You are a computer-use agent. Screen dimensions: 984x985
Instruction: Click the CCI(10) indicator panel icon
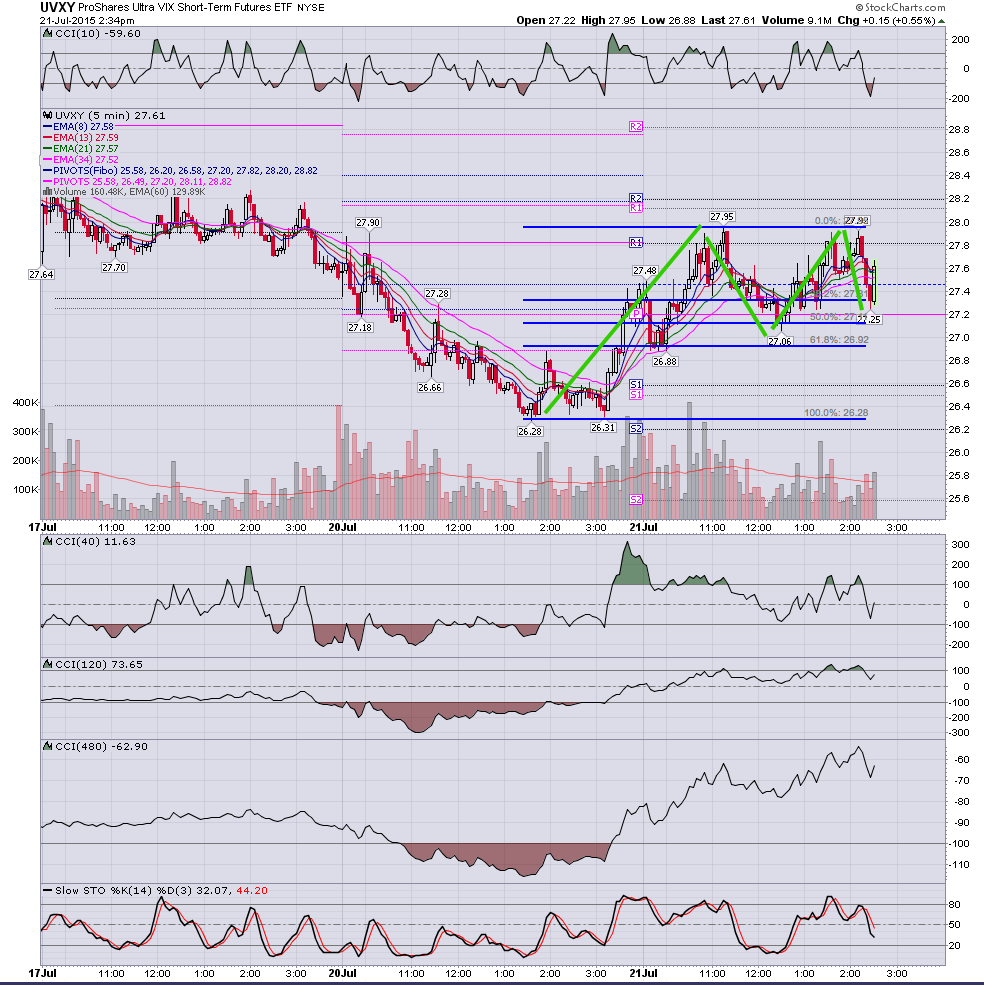tap(47, 33)
